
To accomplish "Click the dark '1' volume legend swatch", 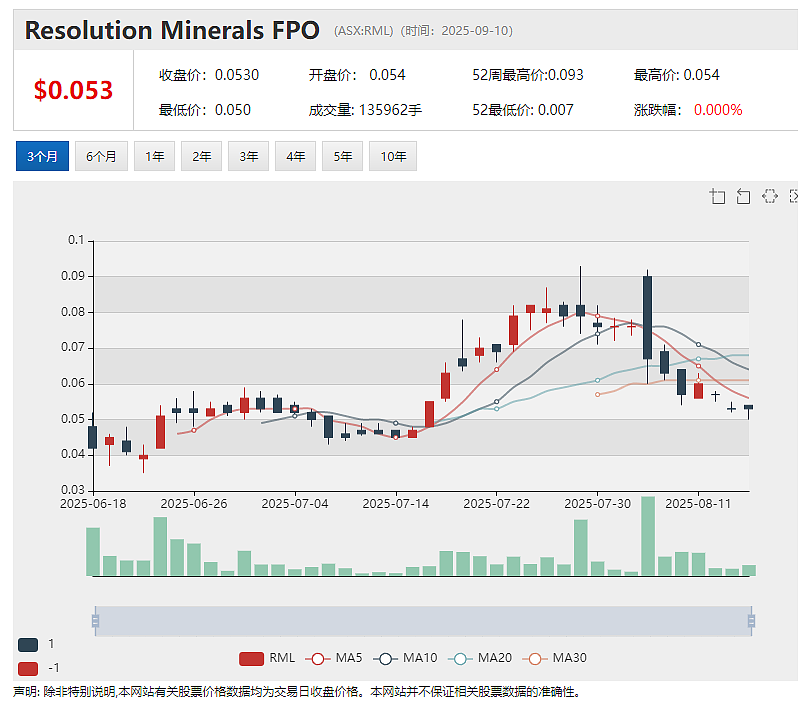I will [28, 644].
